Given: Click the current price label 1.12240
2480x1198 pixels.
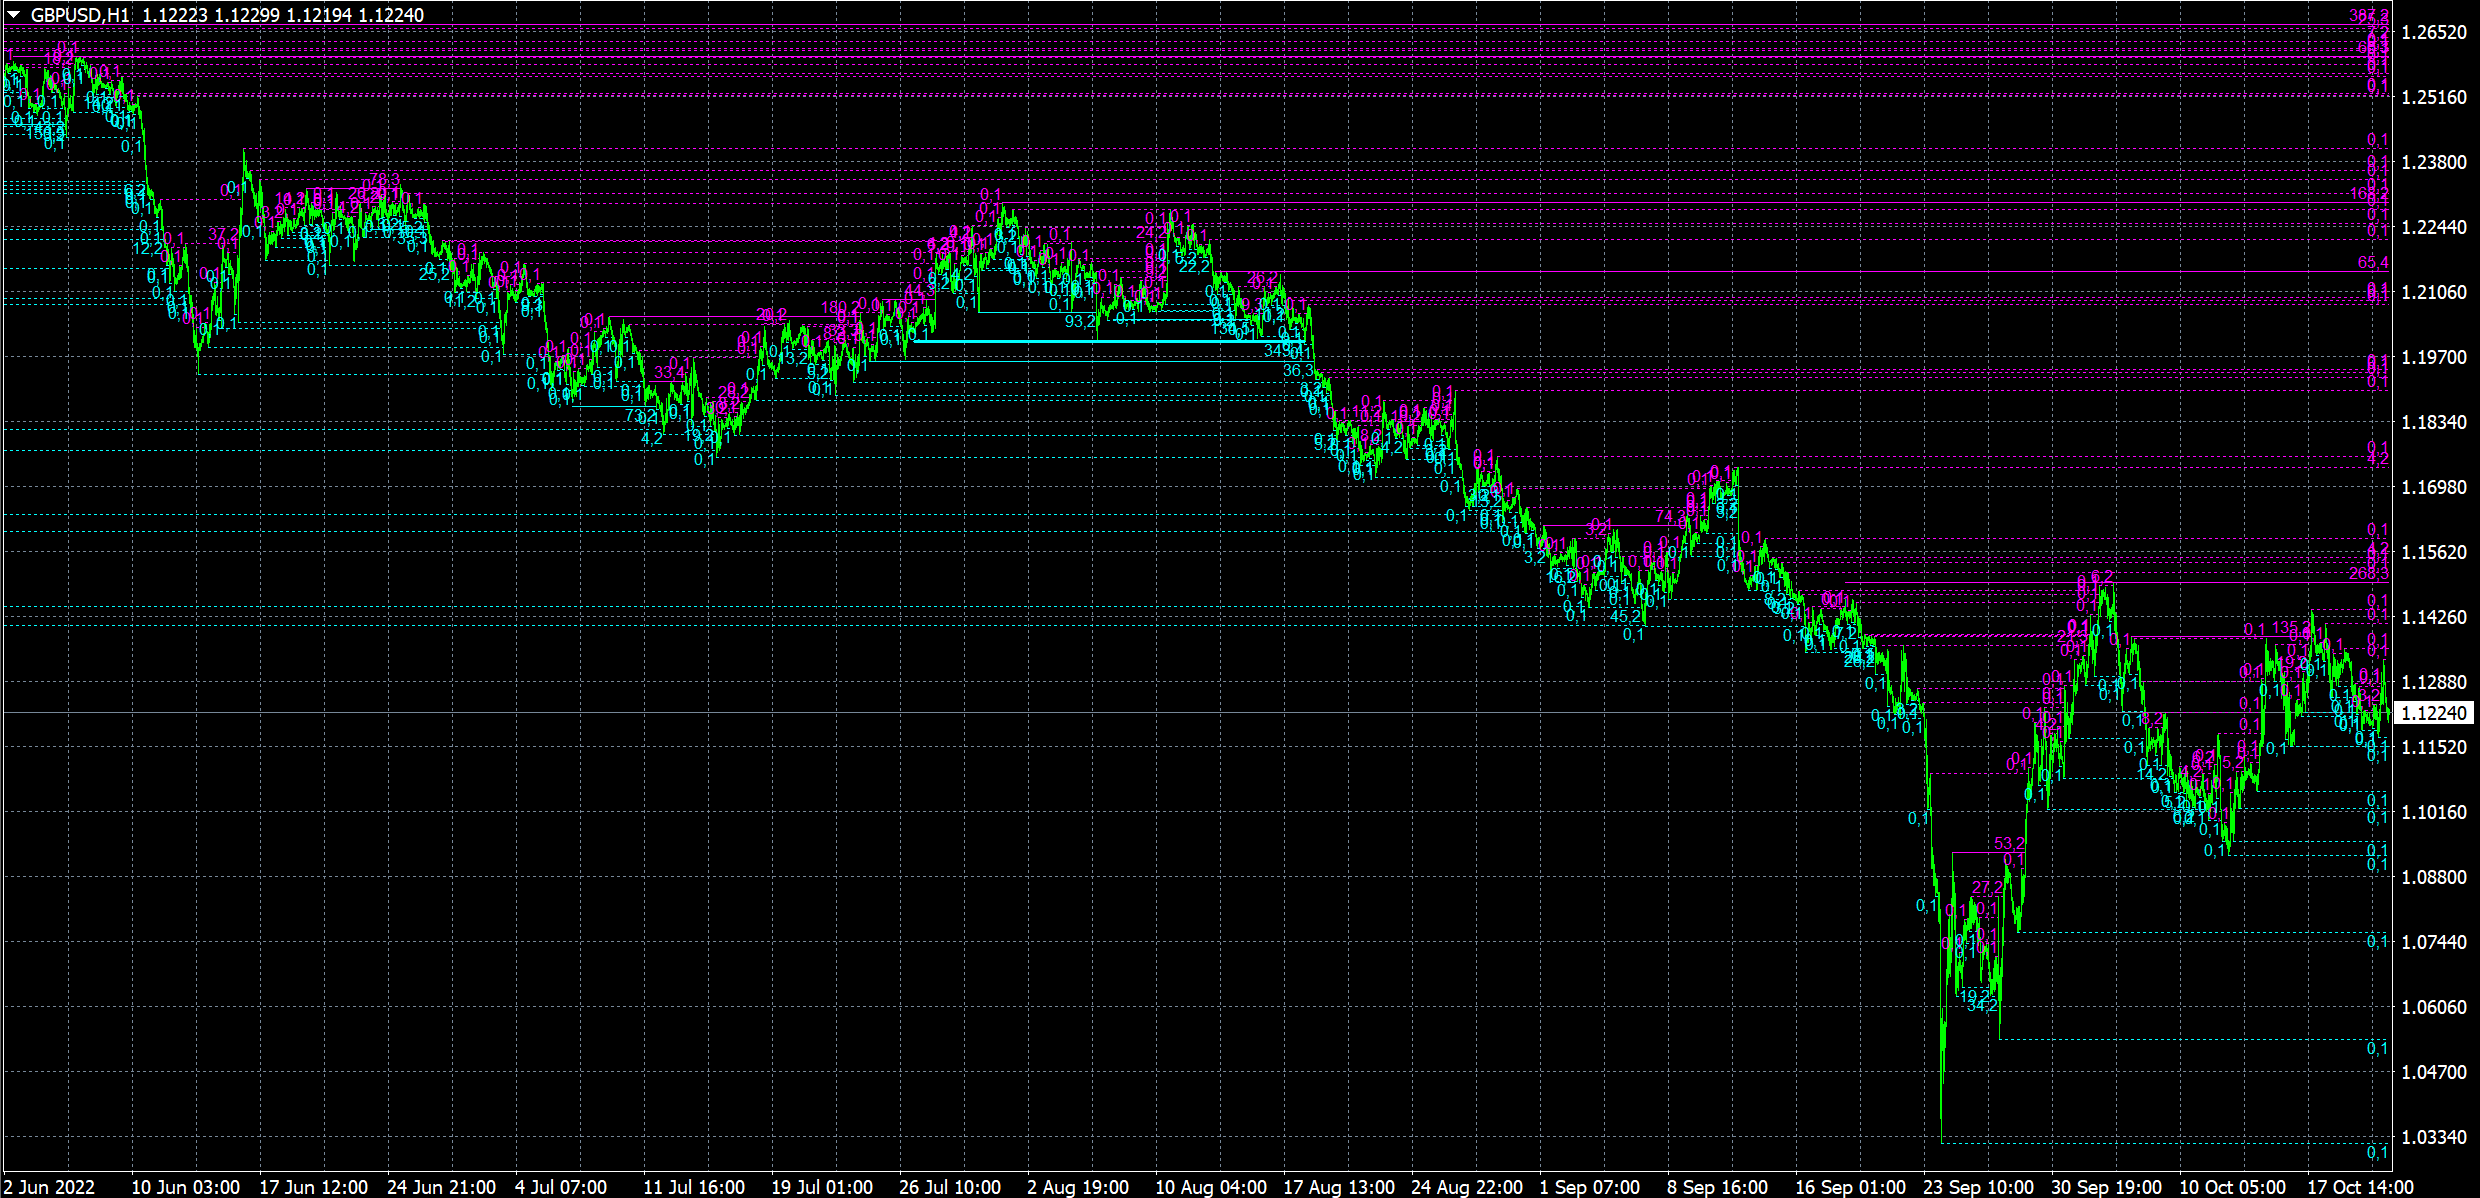Looking at the screenshot, I should (2434, 713).
